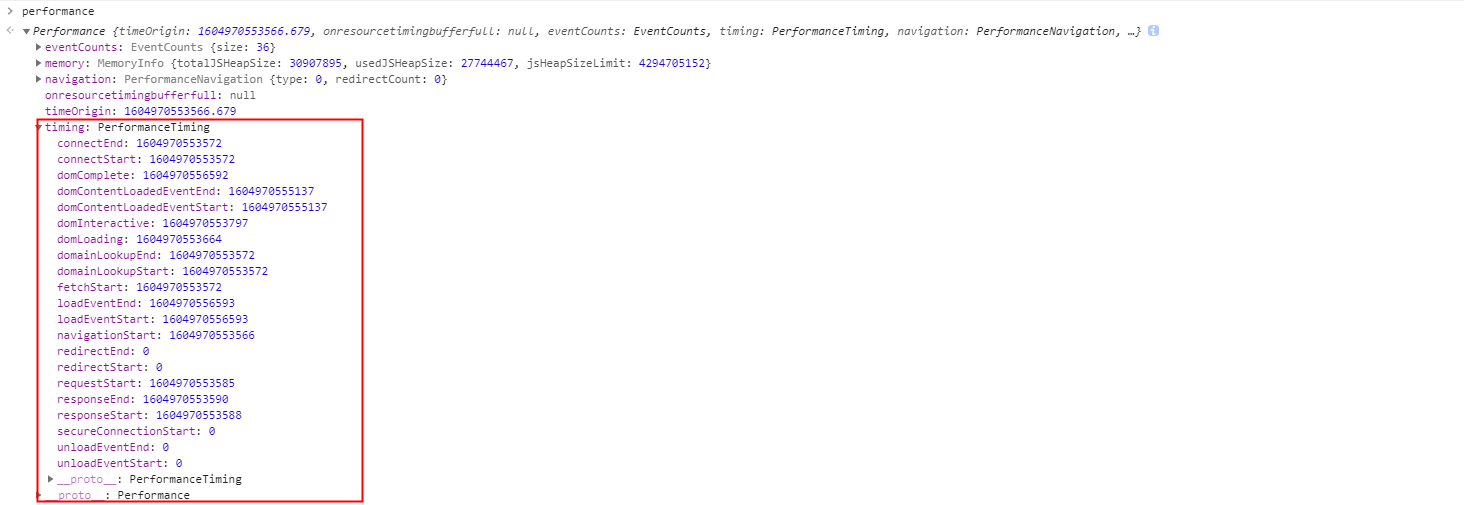Expand the memory MemoryInfo entry

38,63
